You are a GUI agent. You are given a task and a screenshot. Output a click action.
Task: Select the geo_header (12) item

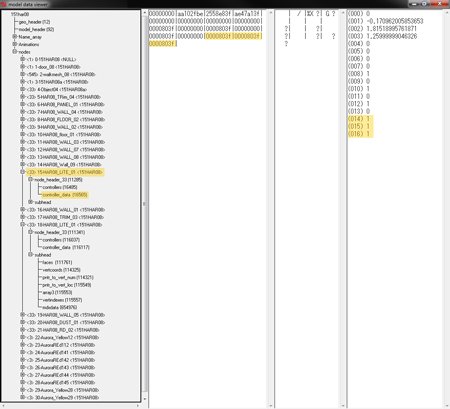click(34, 22)
